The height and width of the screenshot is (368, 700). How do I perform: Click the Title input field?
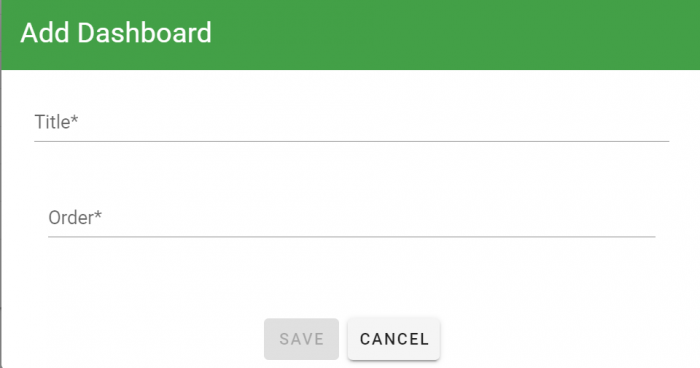tap(351, 123)
